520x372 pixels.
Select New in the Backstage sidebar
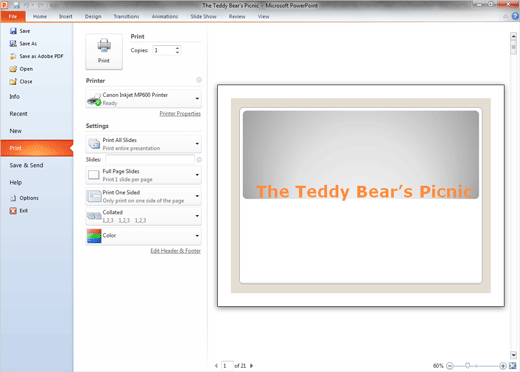tap(37, 131)
